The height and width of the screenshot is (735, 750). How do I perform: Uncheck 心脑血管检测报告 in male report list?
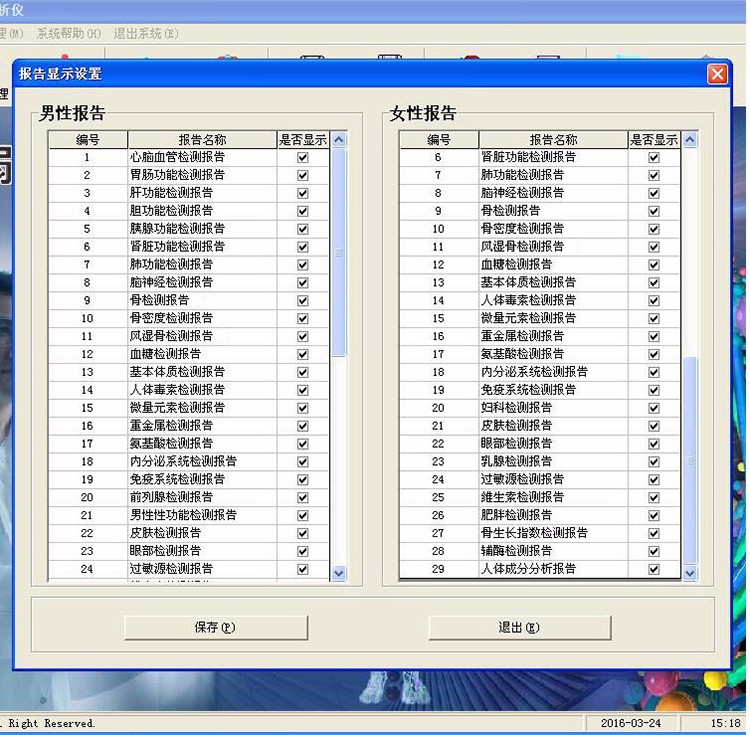(x=302, y=157)
